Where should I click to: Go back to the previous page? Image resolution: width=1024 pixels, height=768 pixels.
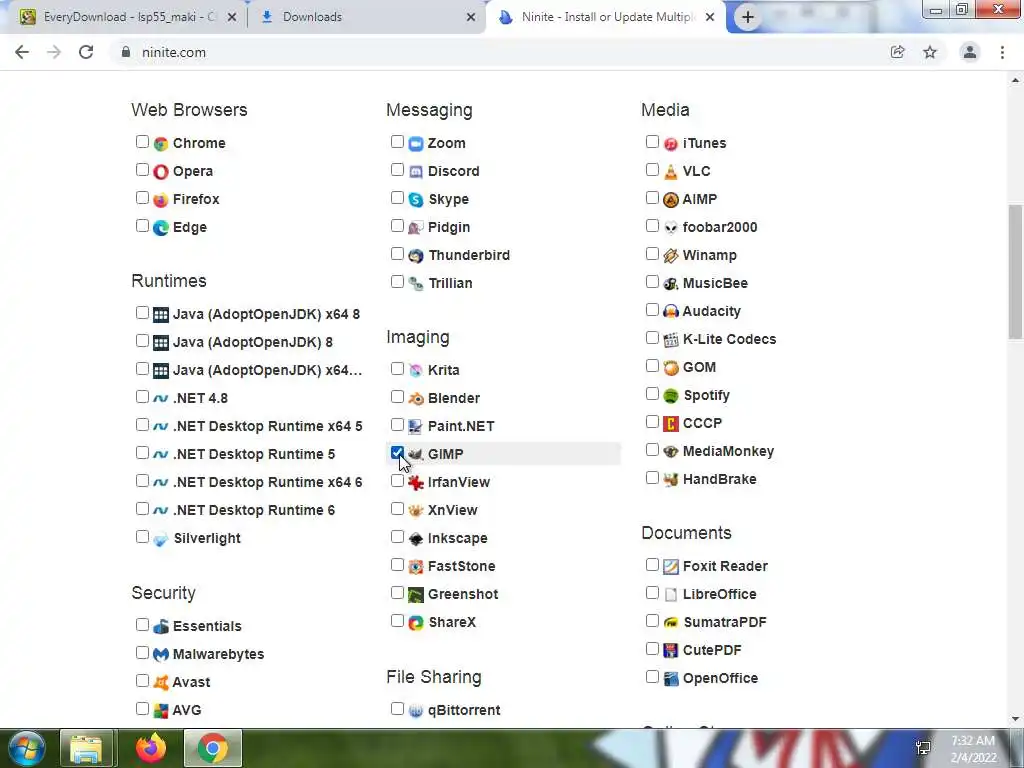coord(22,52)
